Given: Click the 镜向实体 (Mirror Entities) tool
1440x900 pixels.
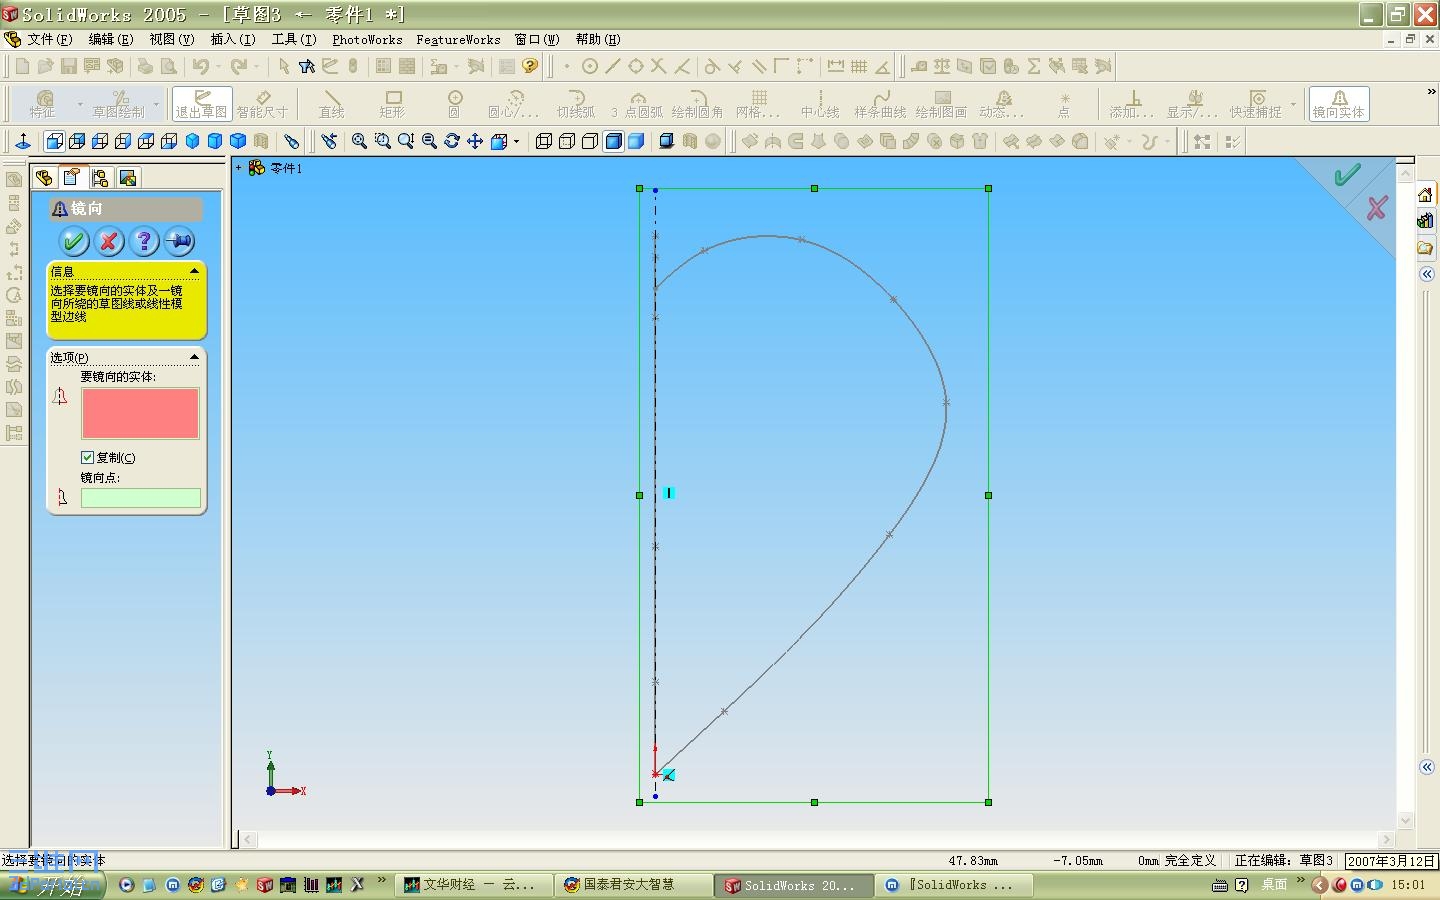Looking at the screenshot, I should pos(1338,104).
